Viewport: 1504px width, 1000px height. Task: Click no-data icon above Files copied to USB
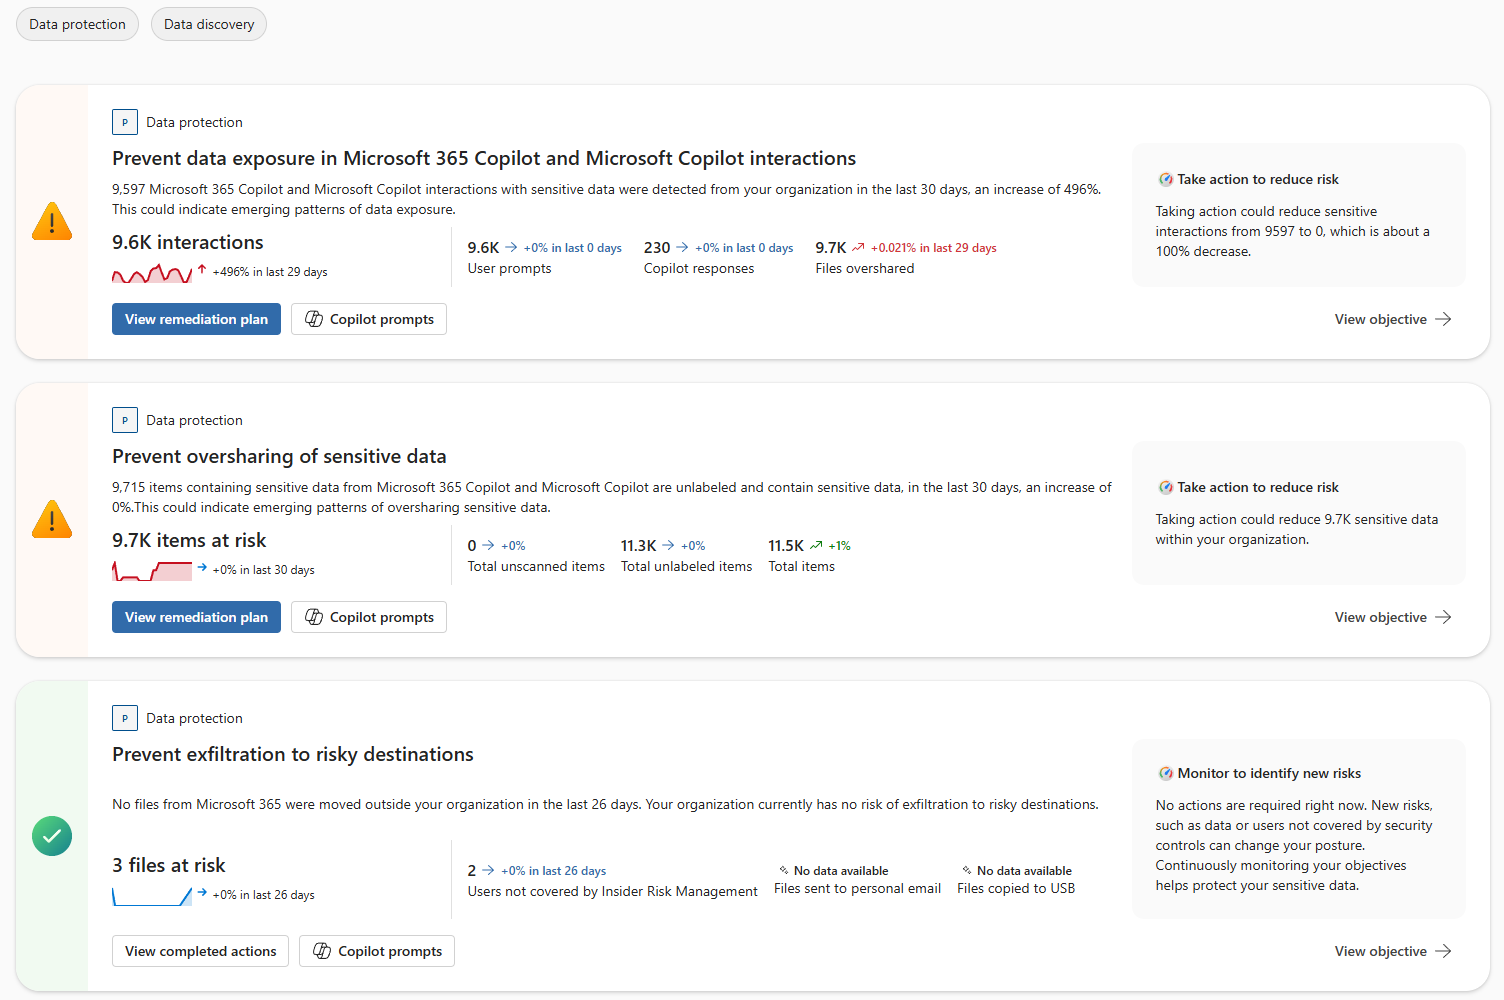coord(967,870)
